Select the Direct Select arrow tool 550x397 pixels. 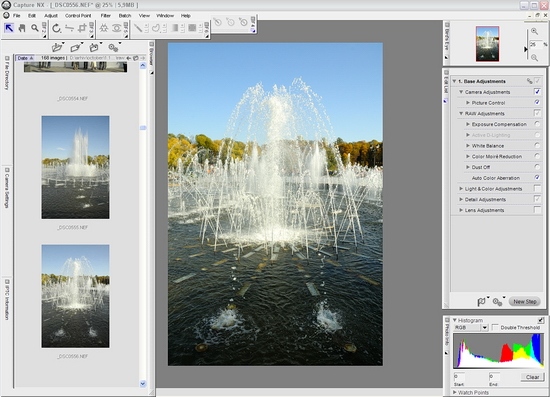[x=9, y=28]
